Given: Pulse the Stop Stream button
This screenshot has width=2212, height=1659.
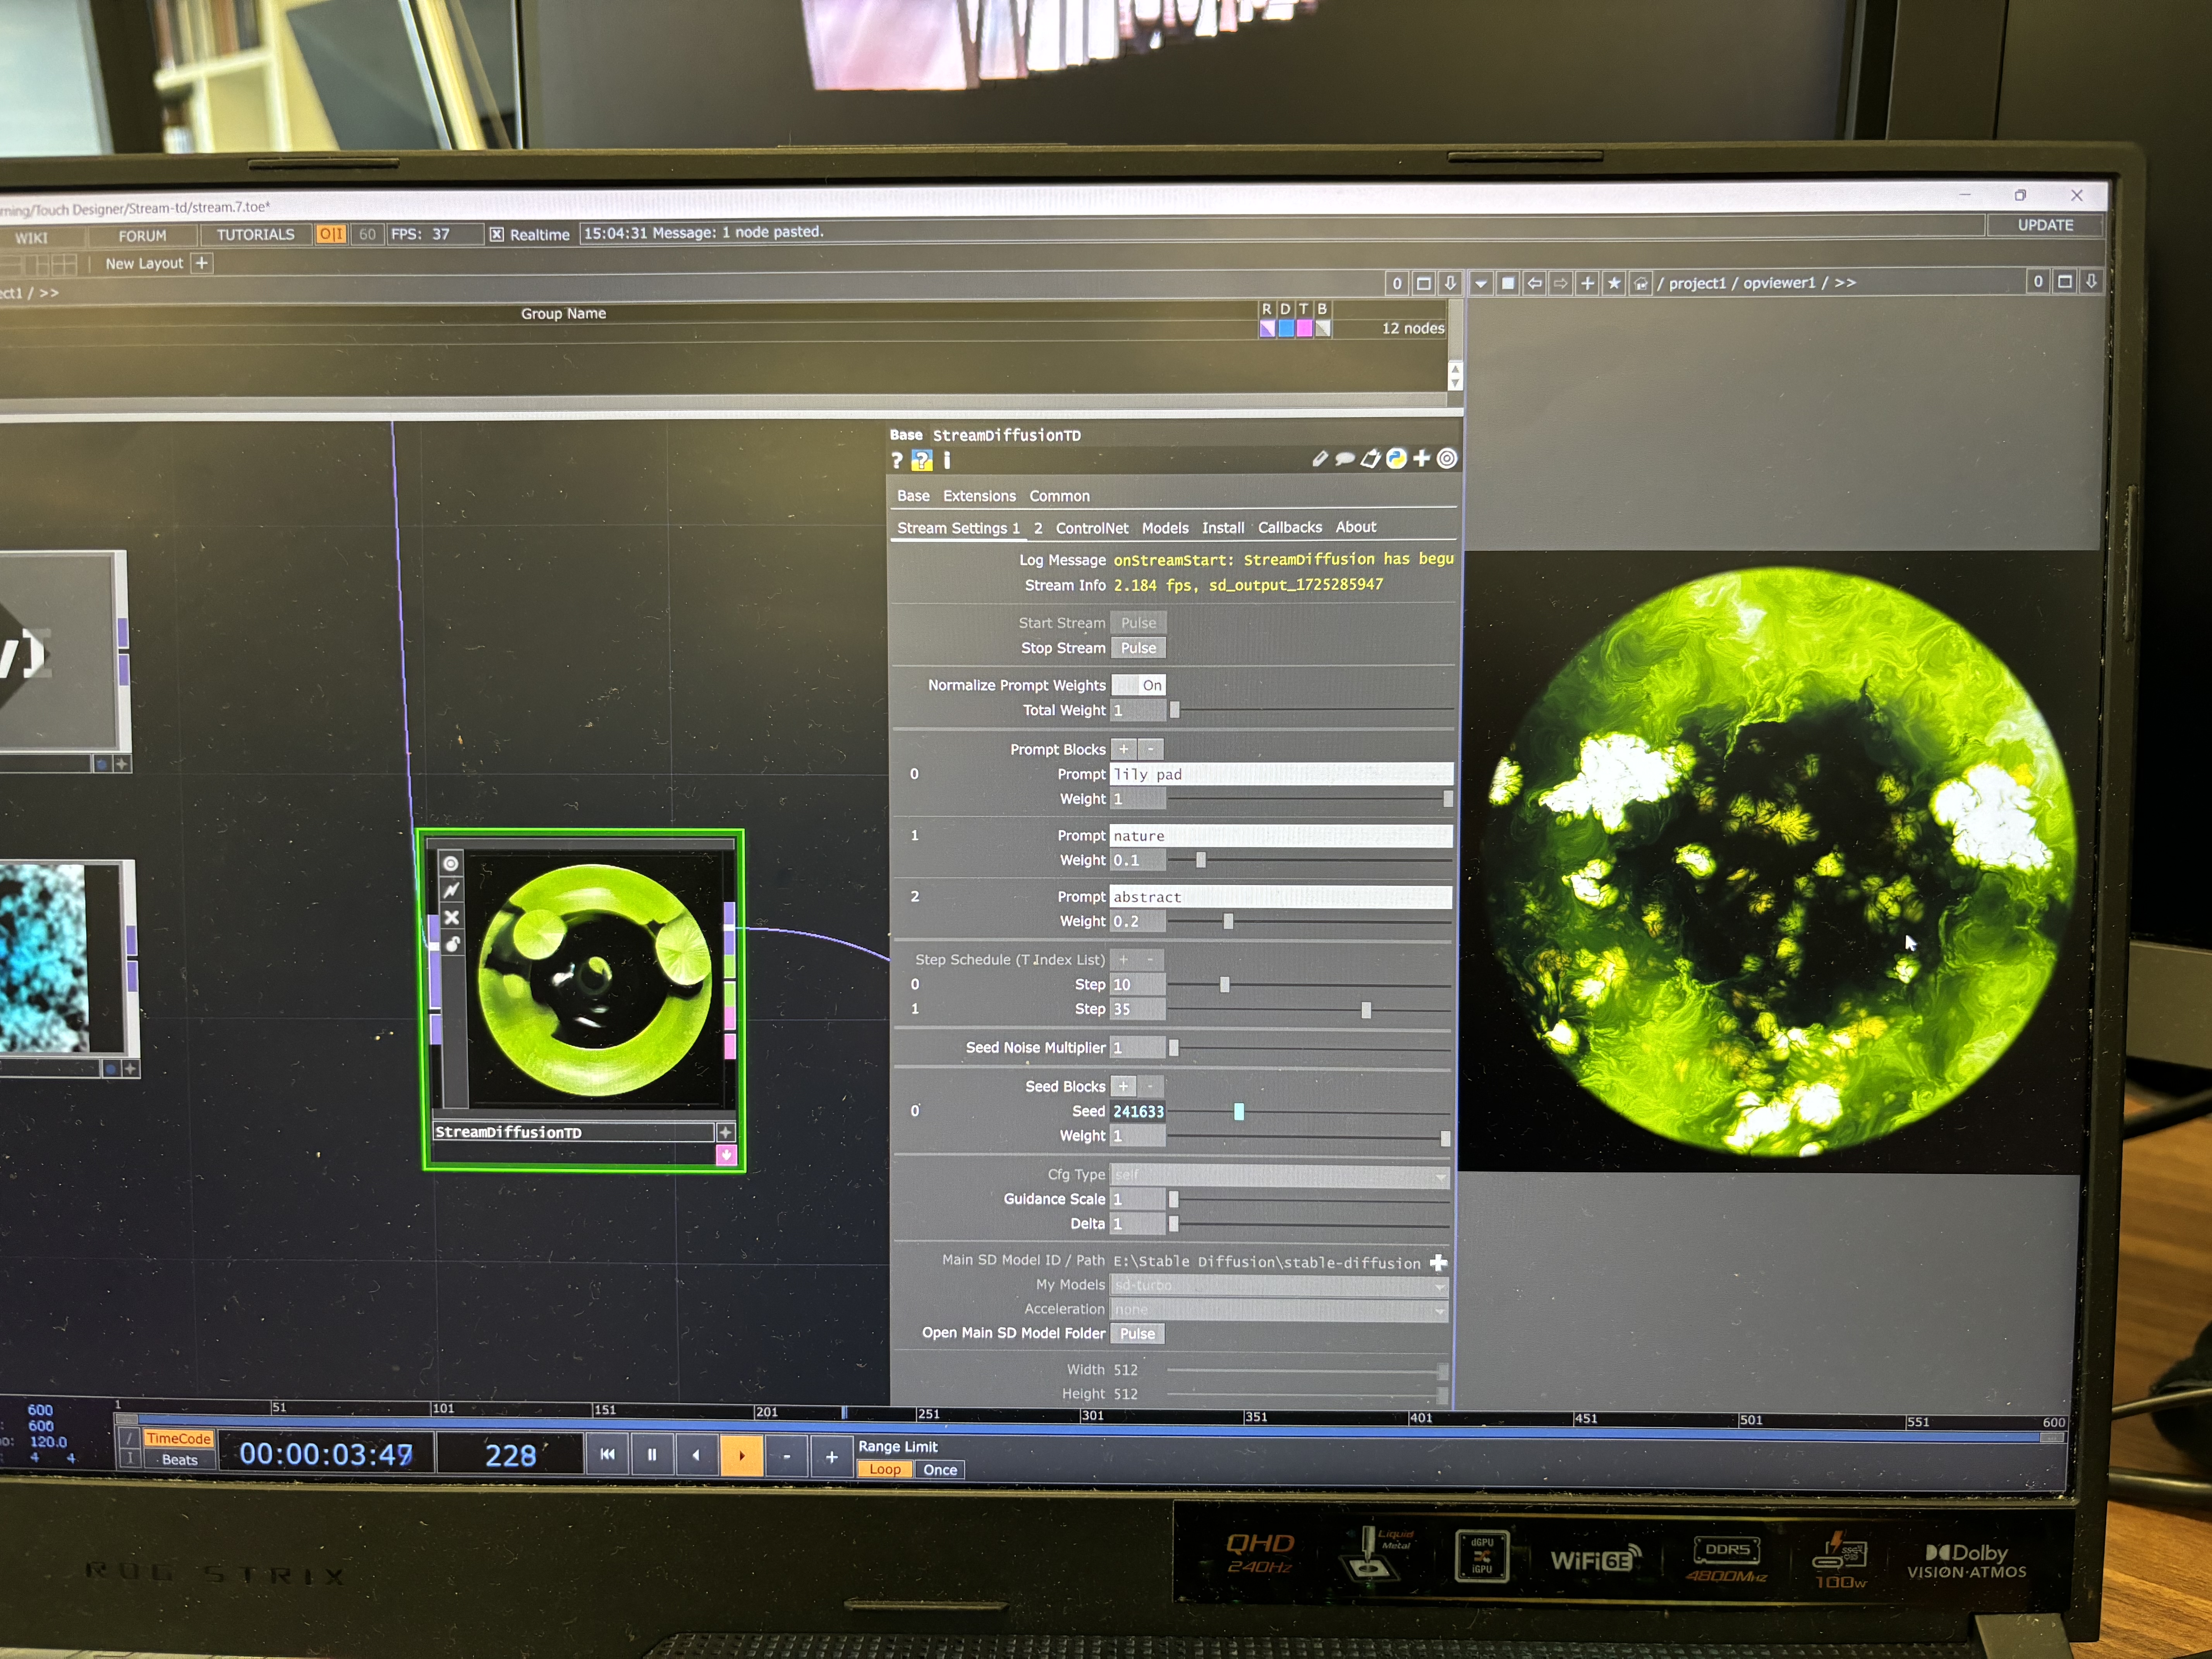Looking at the screenshot, I should pyautogui.click(x=1138, y=648).
